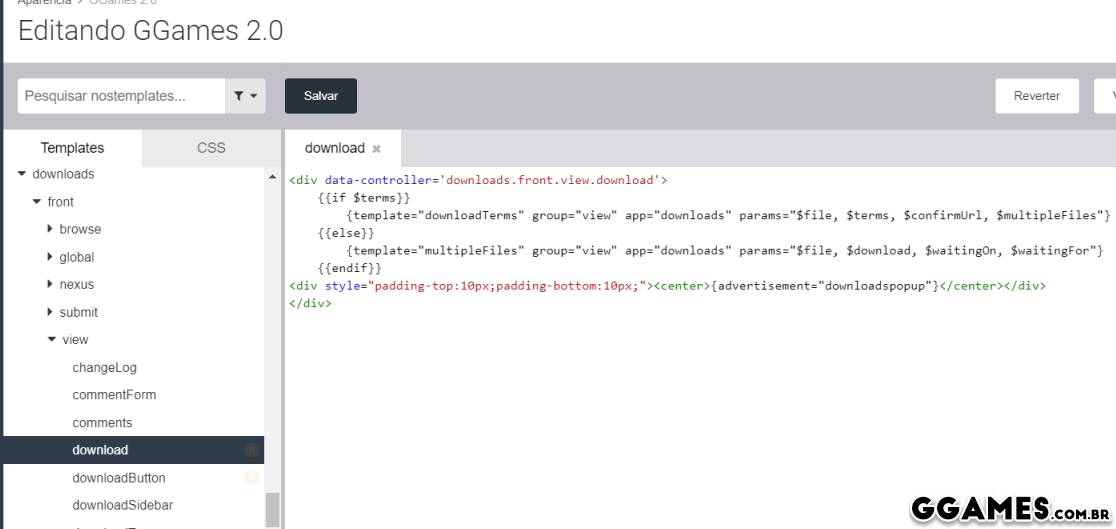This screenshot has width=1116, height=529.
Task: Click the template list scrollbar thumb
Action: [273, 508]
